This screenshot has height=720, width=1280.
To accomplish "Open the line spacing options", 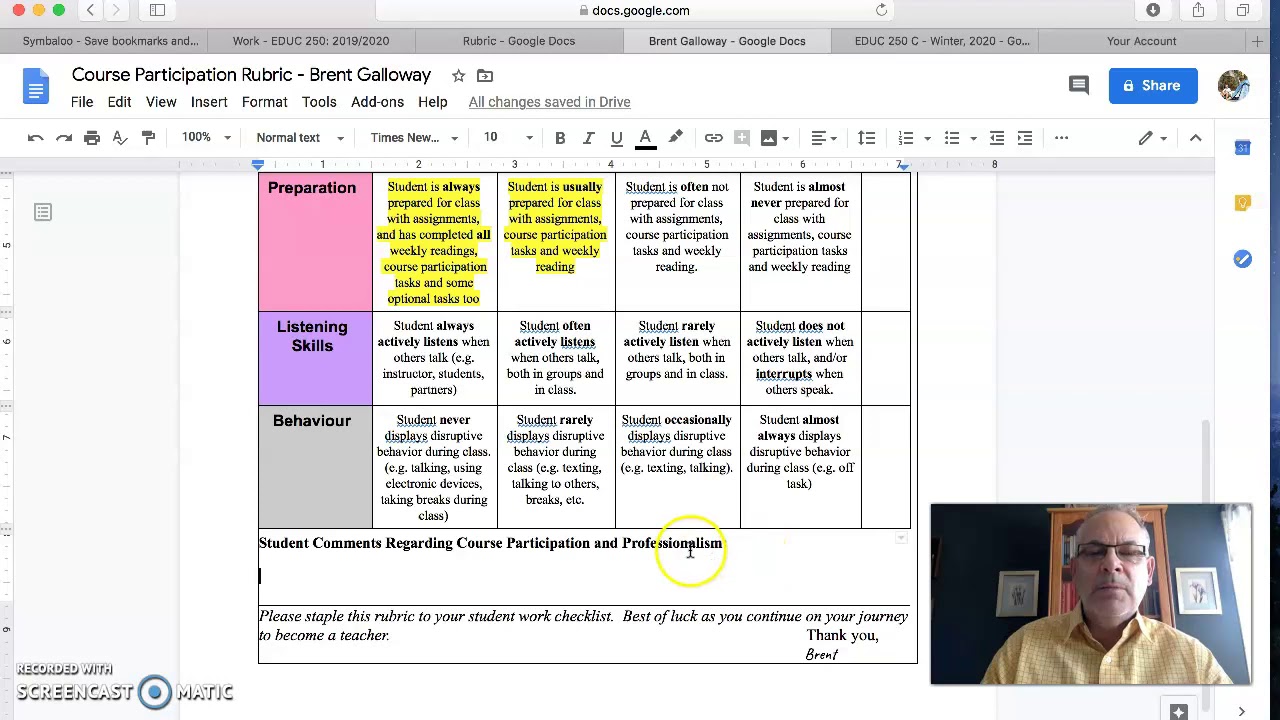I will pyautogui.click(x=866, y=138).
